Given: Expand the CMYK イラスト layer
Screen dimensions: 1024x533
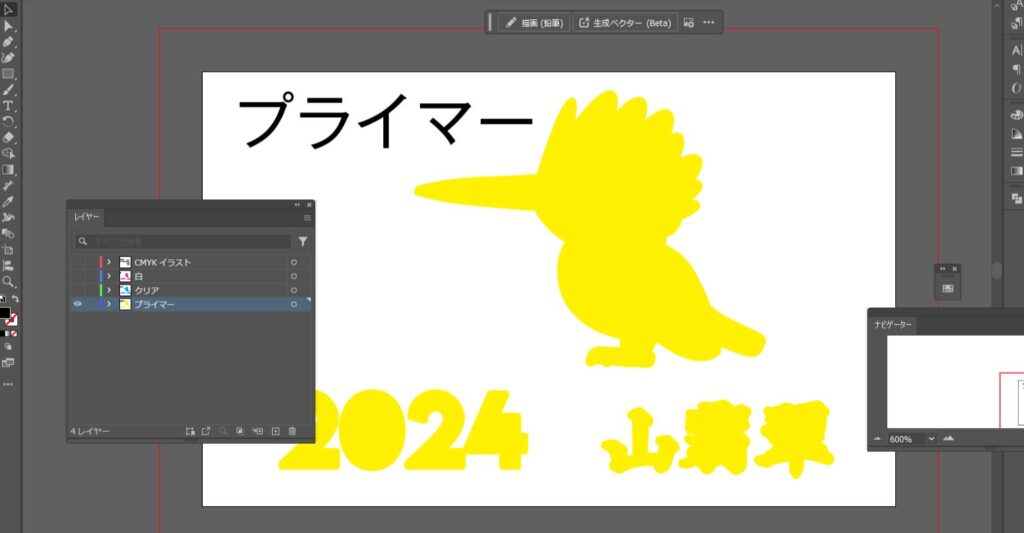Looking at the screenshot, I should (109, 262).
